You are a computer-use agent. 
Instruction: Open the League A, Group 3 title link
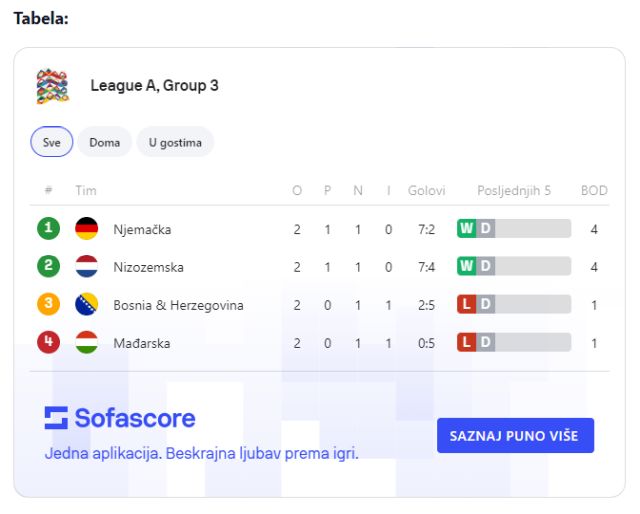(154, 86)
